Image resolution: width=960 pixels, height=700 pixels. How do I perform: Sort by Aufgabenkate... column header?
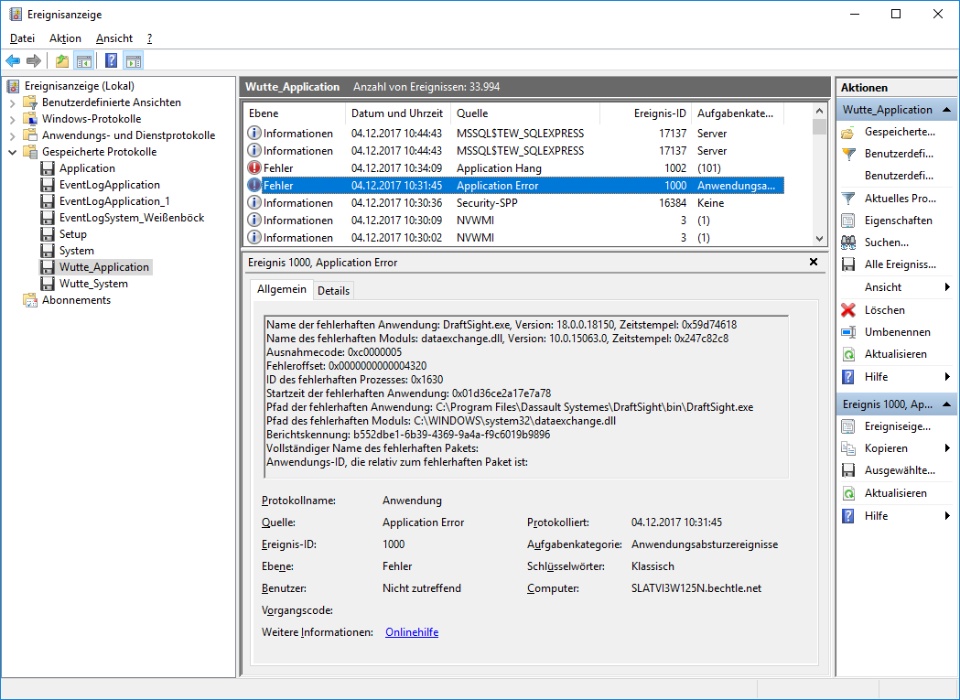pyautogui.click(x=738, y=113)
